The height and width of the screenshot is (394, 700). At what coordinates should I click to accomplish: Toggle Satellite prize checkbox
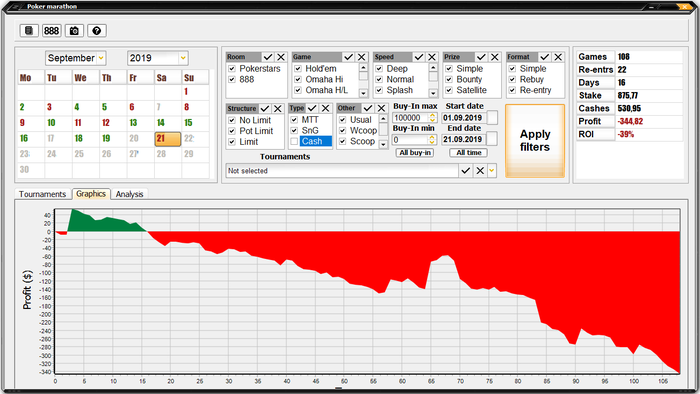449,90
